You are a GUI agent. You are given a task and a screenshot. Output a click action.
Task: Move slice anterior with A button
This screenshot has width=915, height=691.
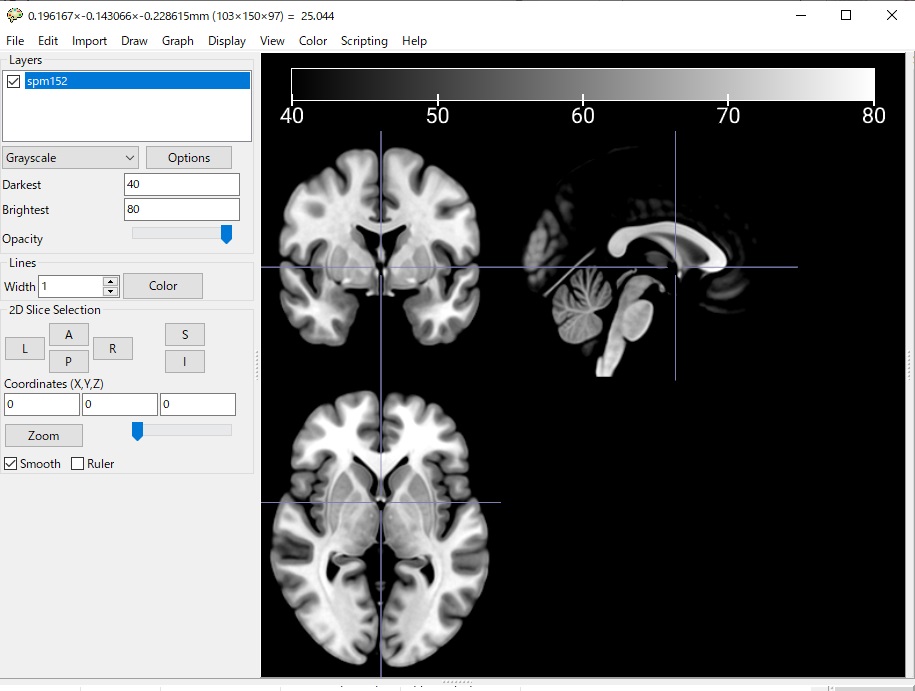point(69,335)
